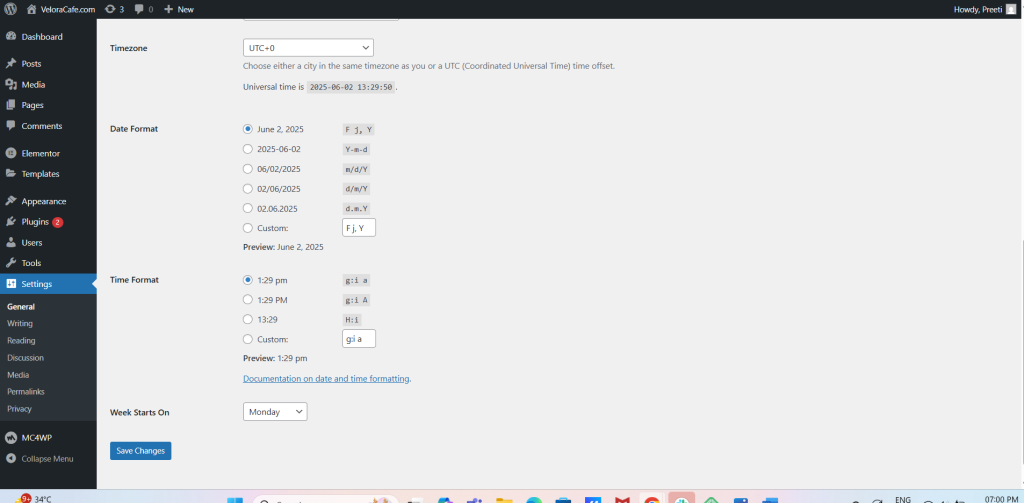The width and height of the screenshot is (1024, 503).
Task: Select the June 2, 2025 date format
Action: [248, 129]
